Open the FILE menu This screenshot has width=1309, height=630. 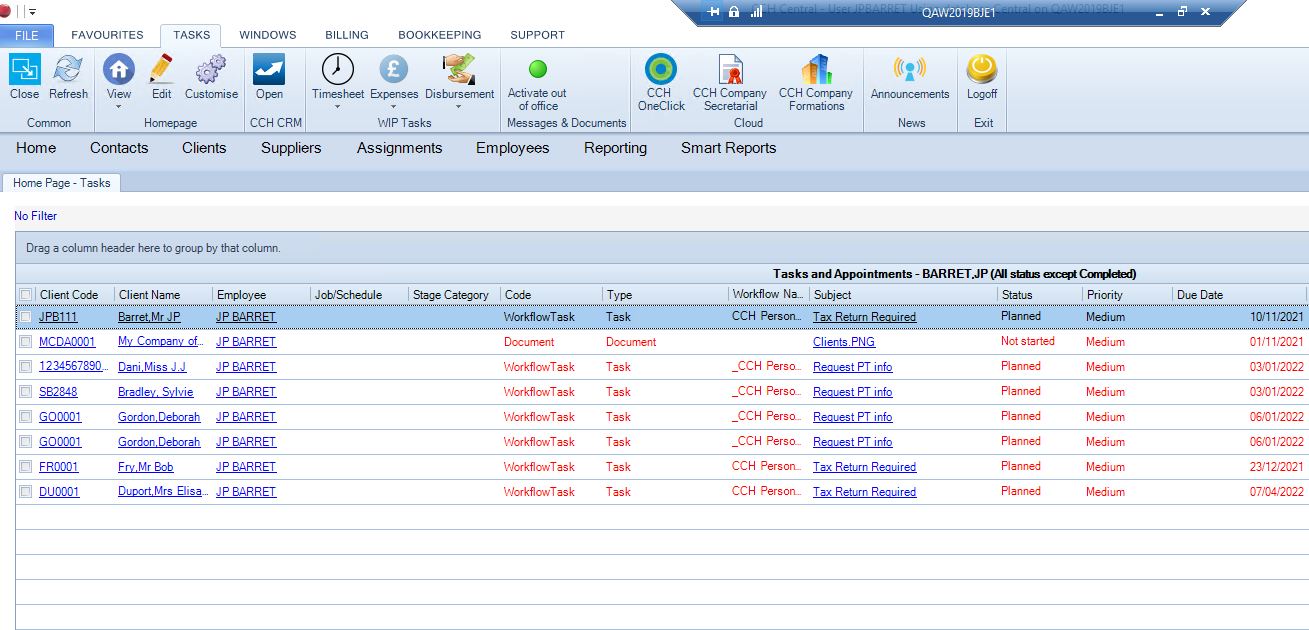pyautogui.click(x=27, y=35)
